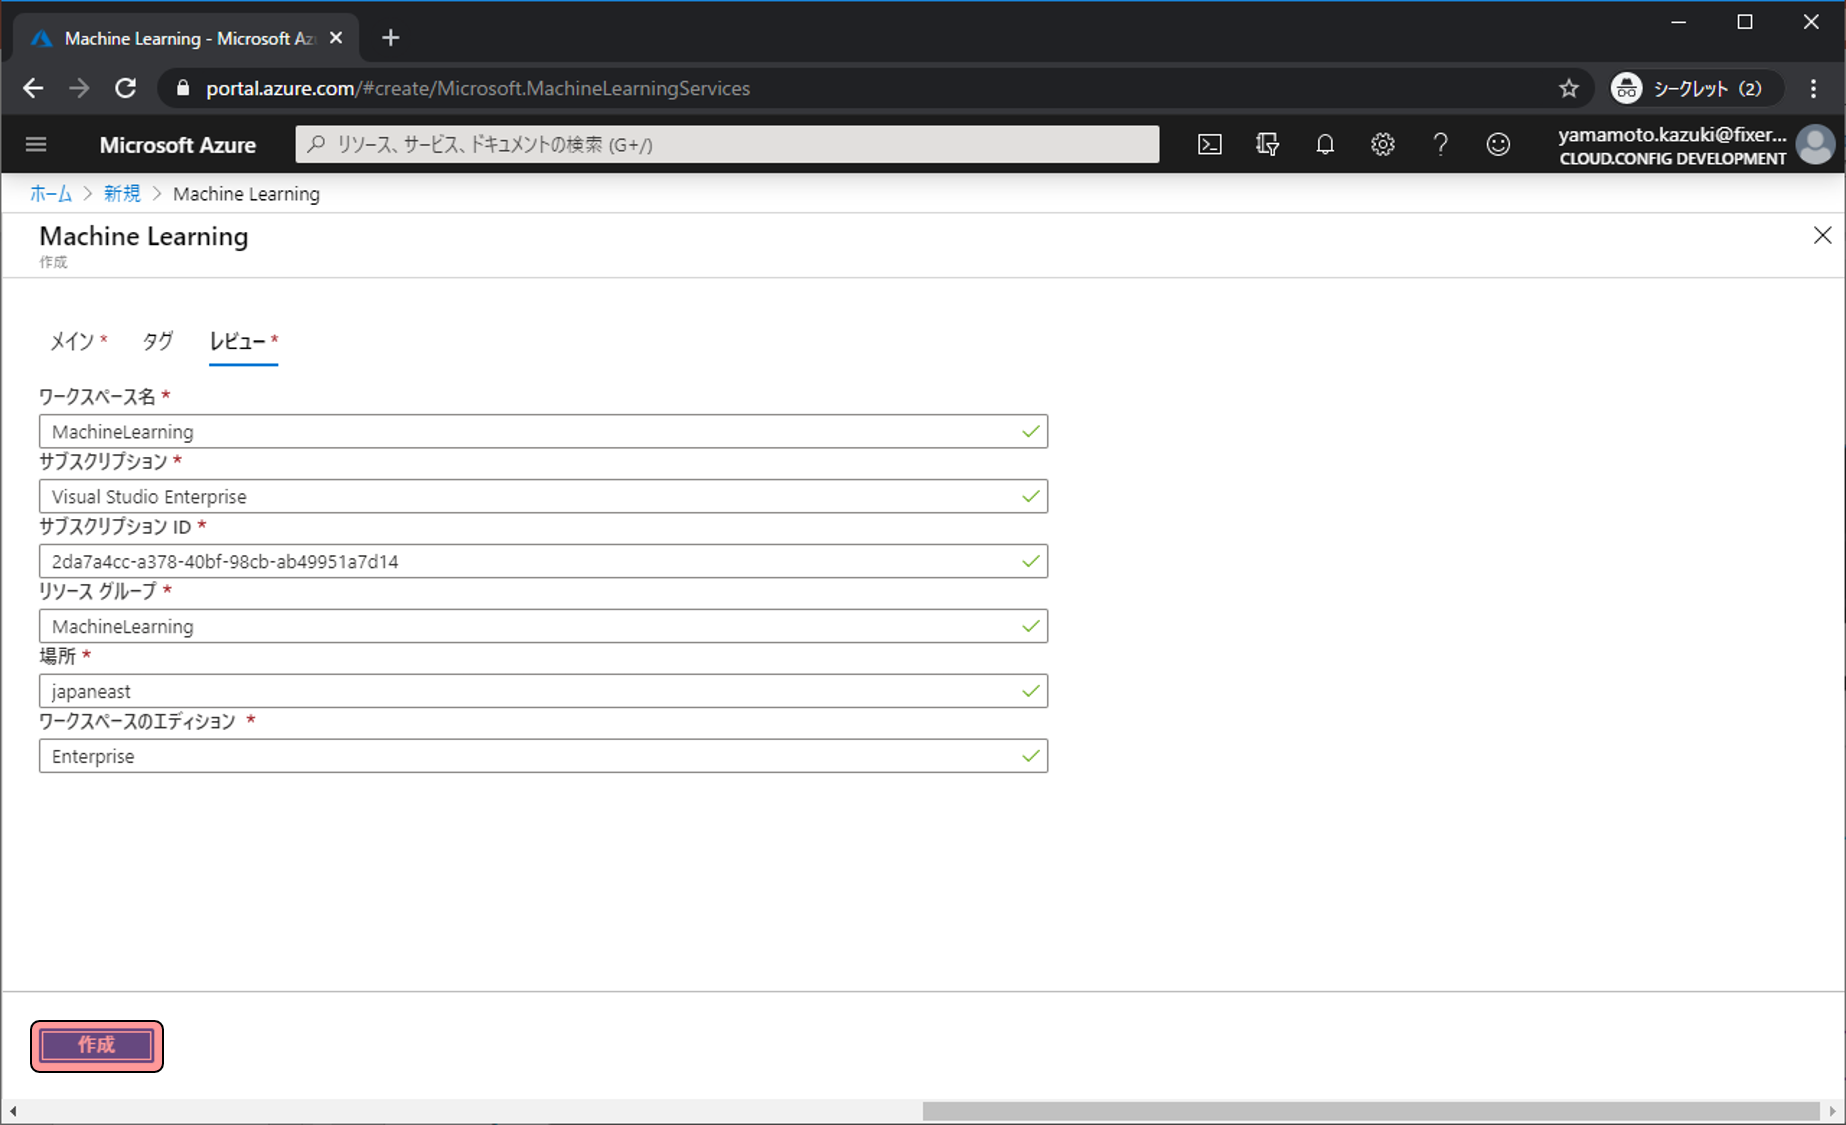The width and height of the screenshot is (1846, 1125).
Task: Open Azure Cloud Shell icon
Action: click(1209, 145)
